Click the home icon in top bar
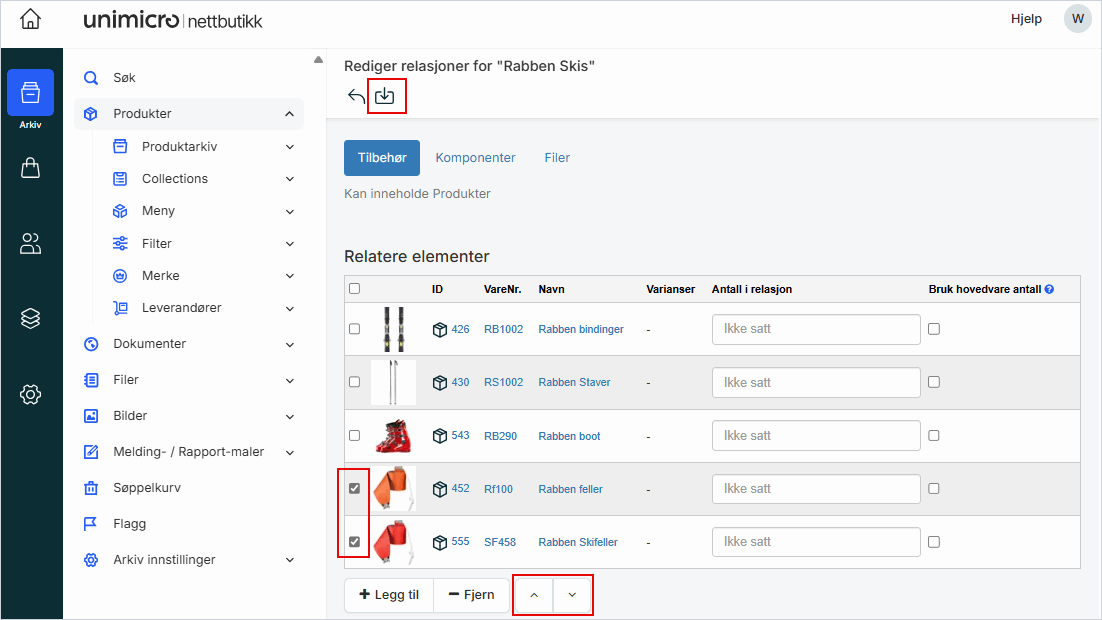Image resolution: width=1102 pixels, height=620 pixels. [x=31, y=19]
